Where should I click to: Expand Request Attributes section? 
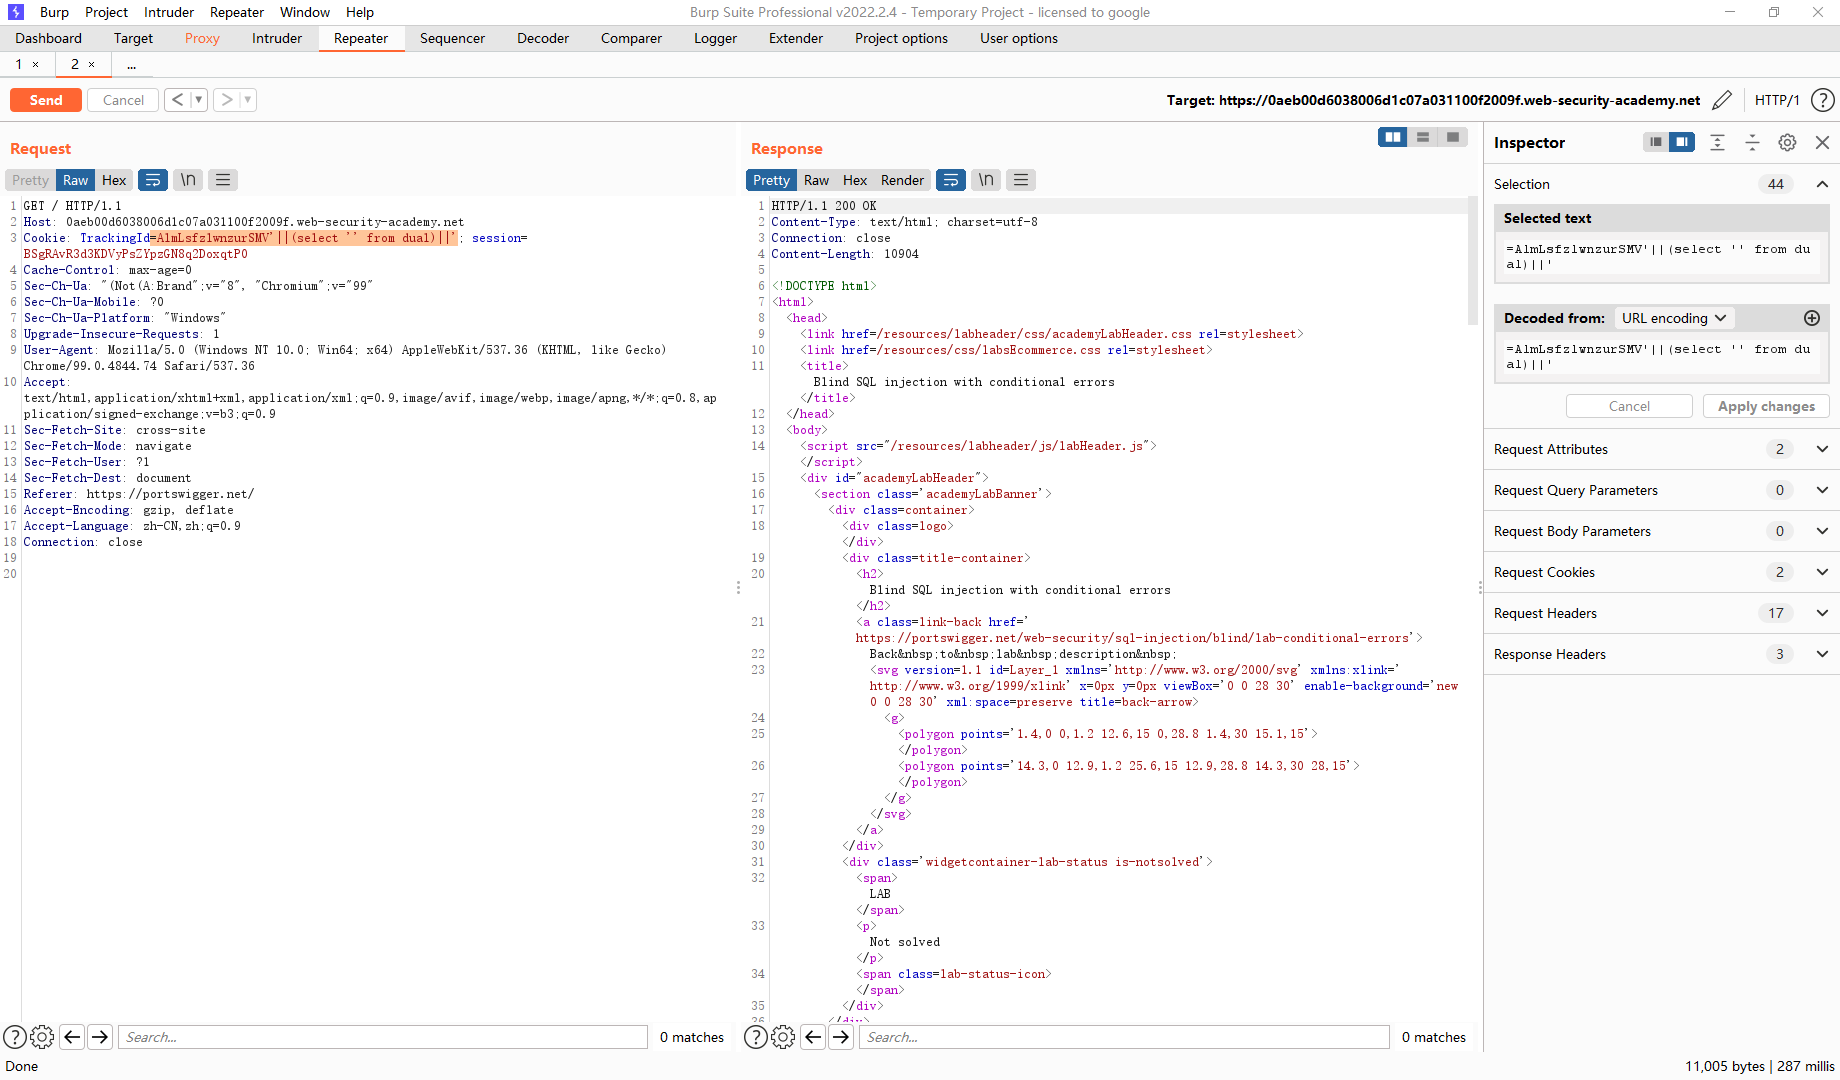[1822, 449]
